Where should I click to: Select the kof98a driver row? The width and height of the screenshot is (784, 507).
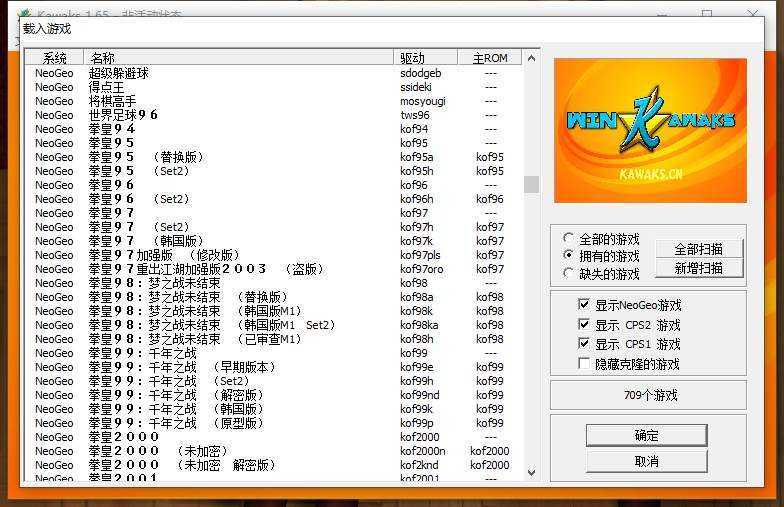click(274, 297)
